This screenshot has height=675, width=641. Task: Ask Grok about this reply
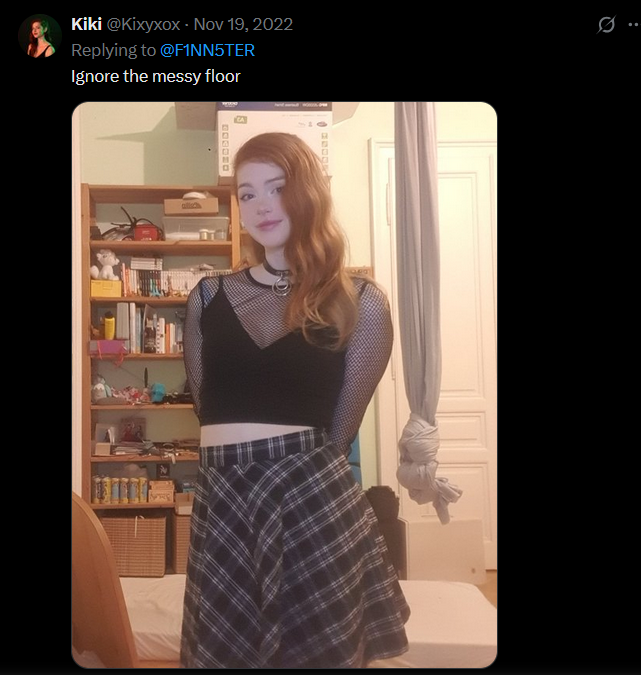(606, 25)
